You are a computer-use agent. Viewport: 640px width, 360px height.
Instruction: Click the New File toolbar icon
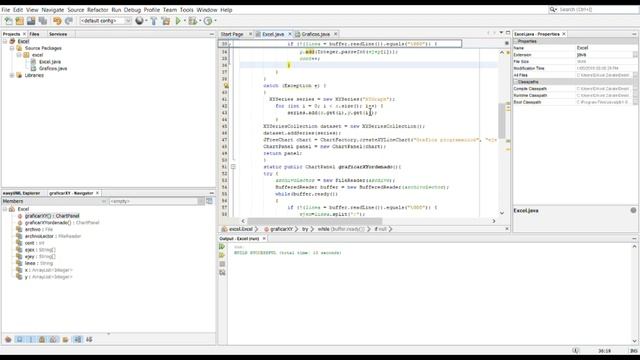point(8,21)
